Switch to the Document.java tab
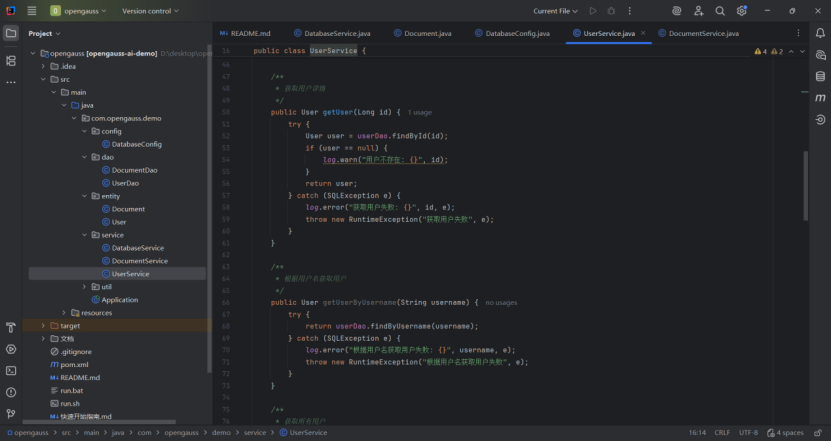The image size is (831, 442). 423,33
